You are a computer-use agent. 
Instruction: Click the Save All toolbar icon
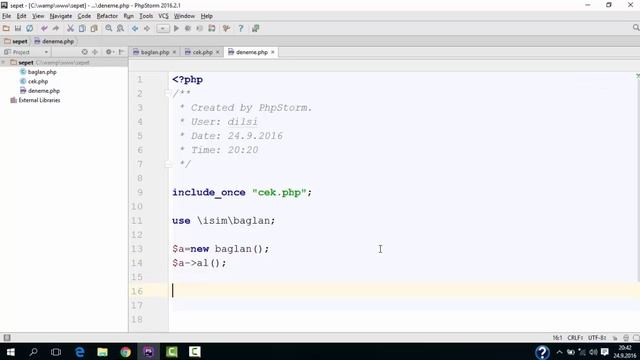(18, 28)
